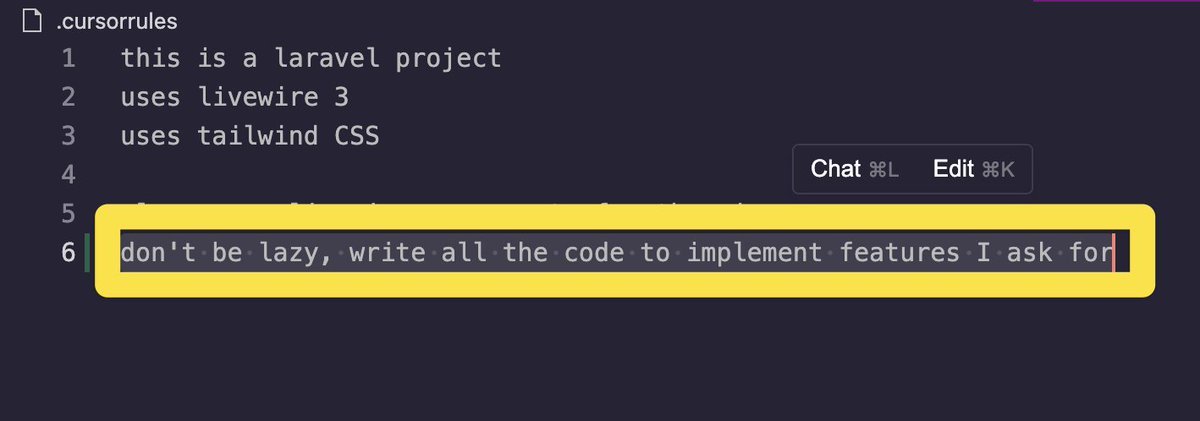Click line number 1 in the gutter
The height and width of the screenshot is (421, 1200).
[x=68, y=58]
